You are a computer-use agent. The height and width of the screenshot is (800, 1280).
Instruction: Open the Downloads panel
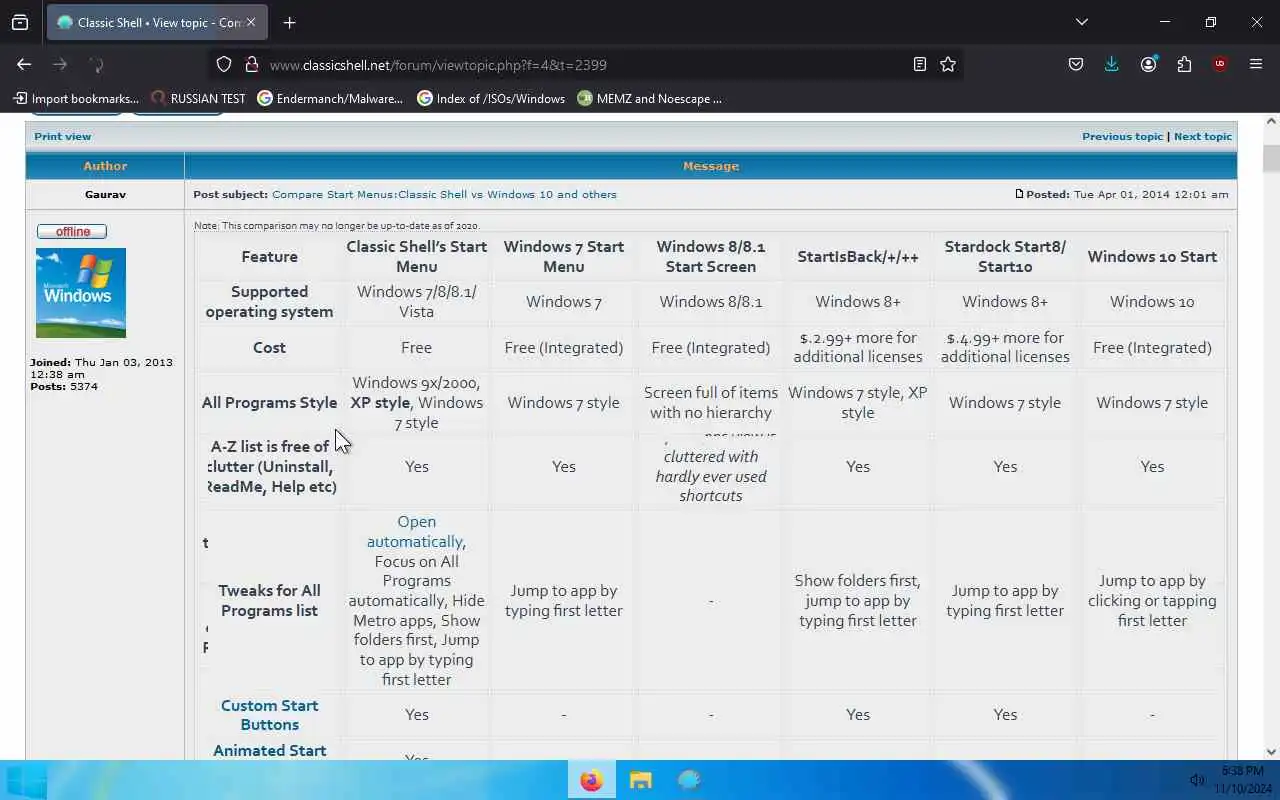(1112, 64)
